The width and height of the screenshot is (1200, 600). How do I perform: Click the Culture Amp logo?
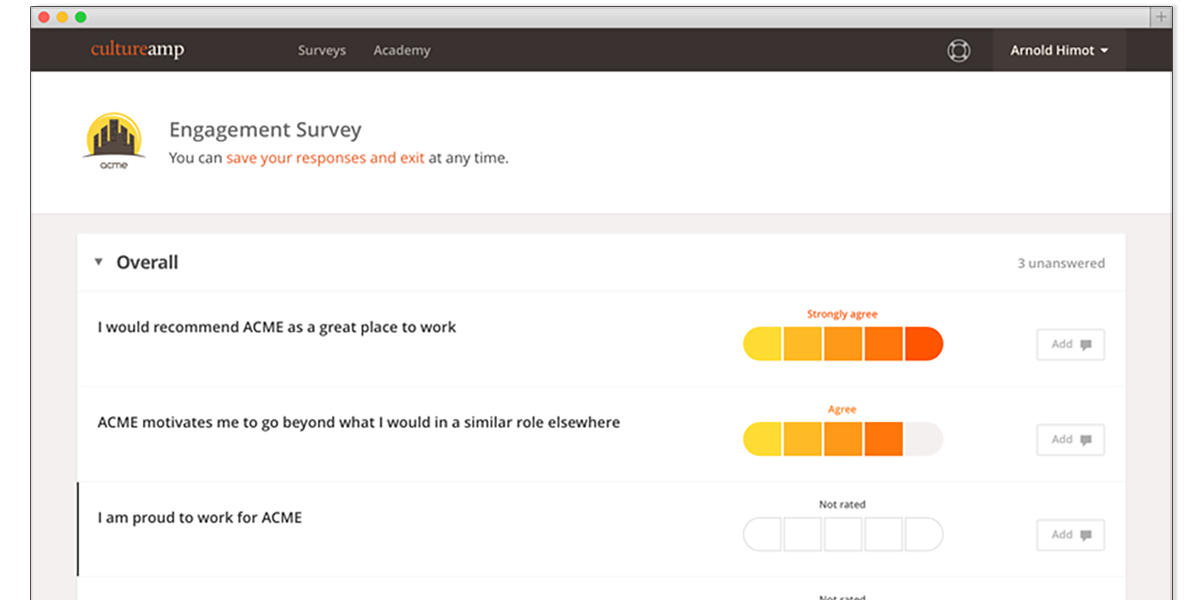pos(137,50)
